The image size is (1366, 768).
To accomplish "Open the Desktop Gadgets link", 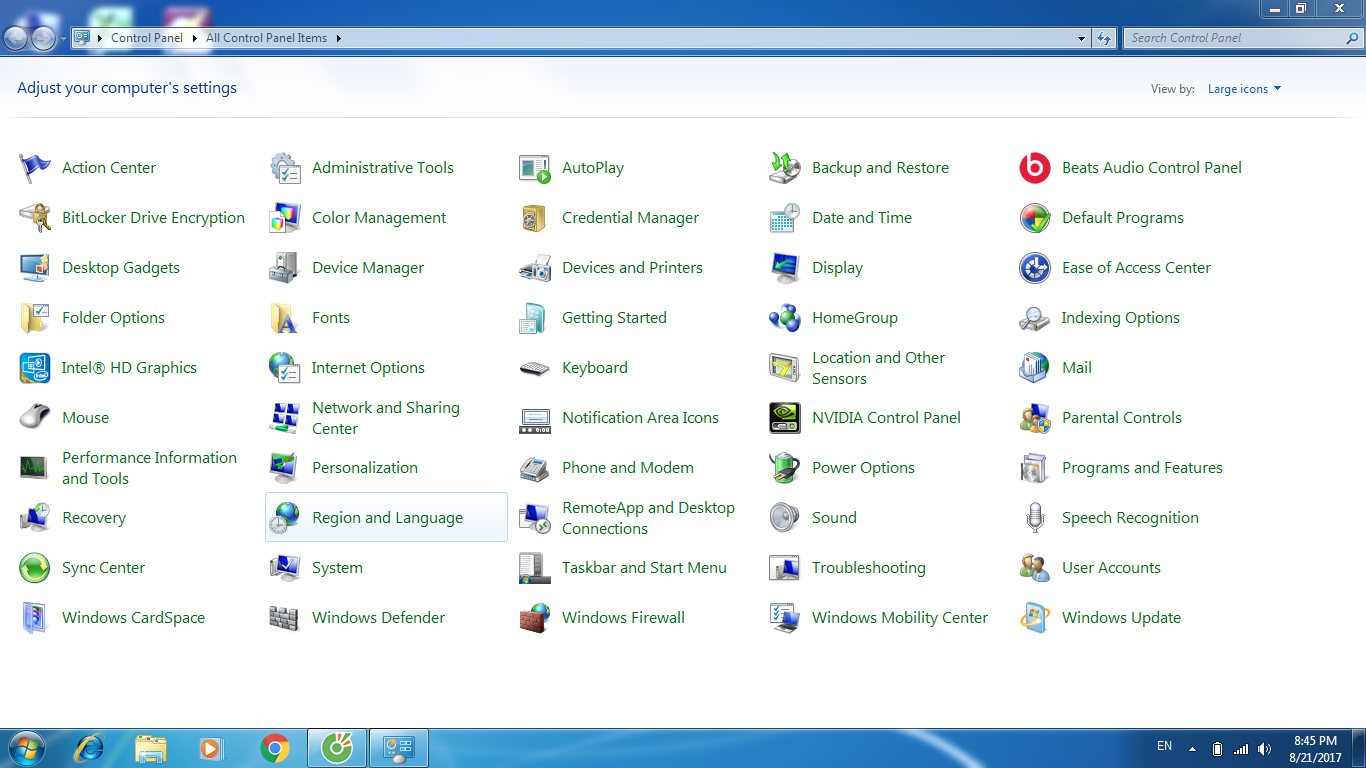I will pyautogui.click(x=121, y=268).
